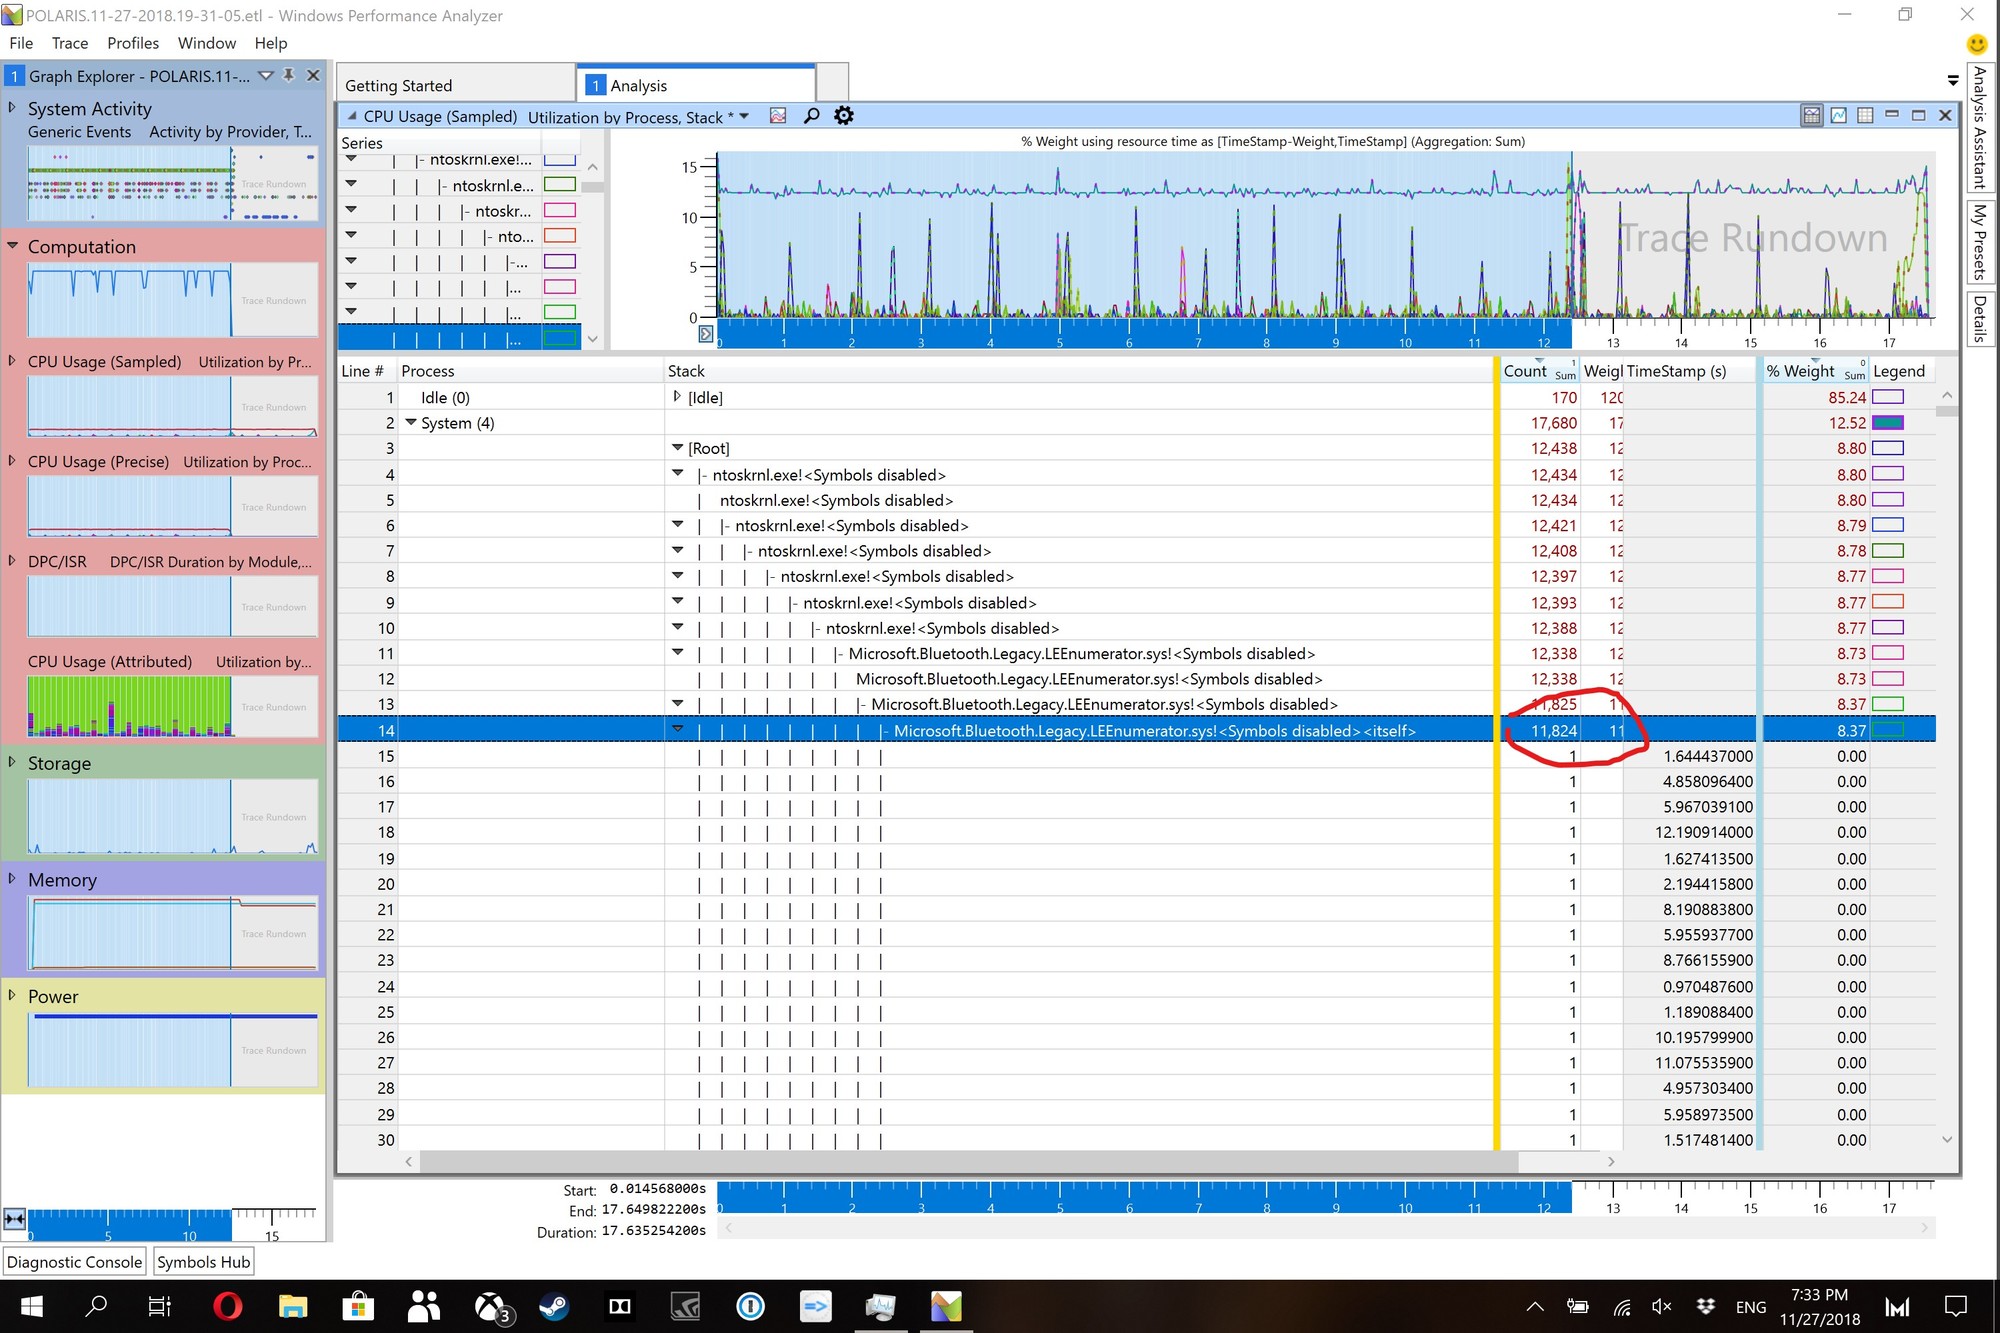Minimize the CPU Usage (Sampled) graph pane

tap(1892, 115)
